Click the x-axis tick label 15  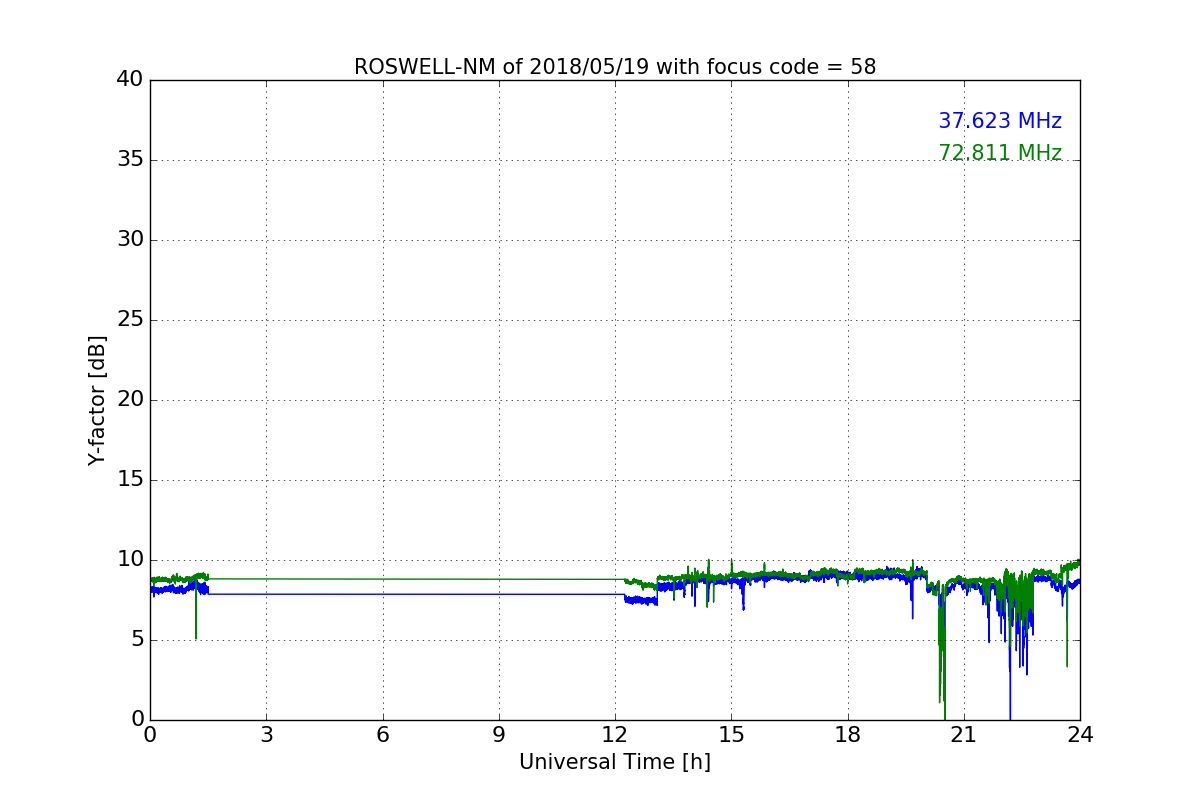731,735
